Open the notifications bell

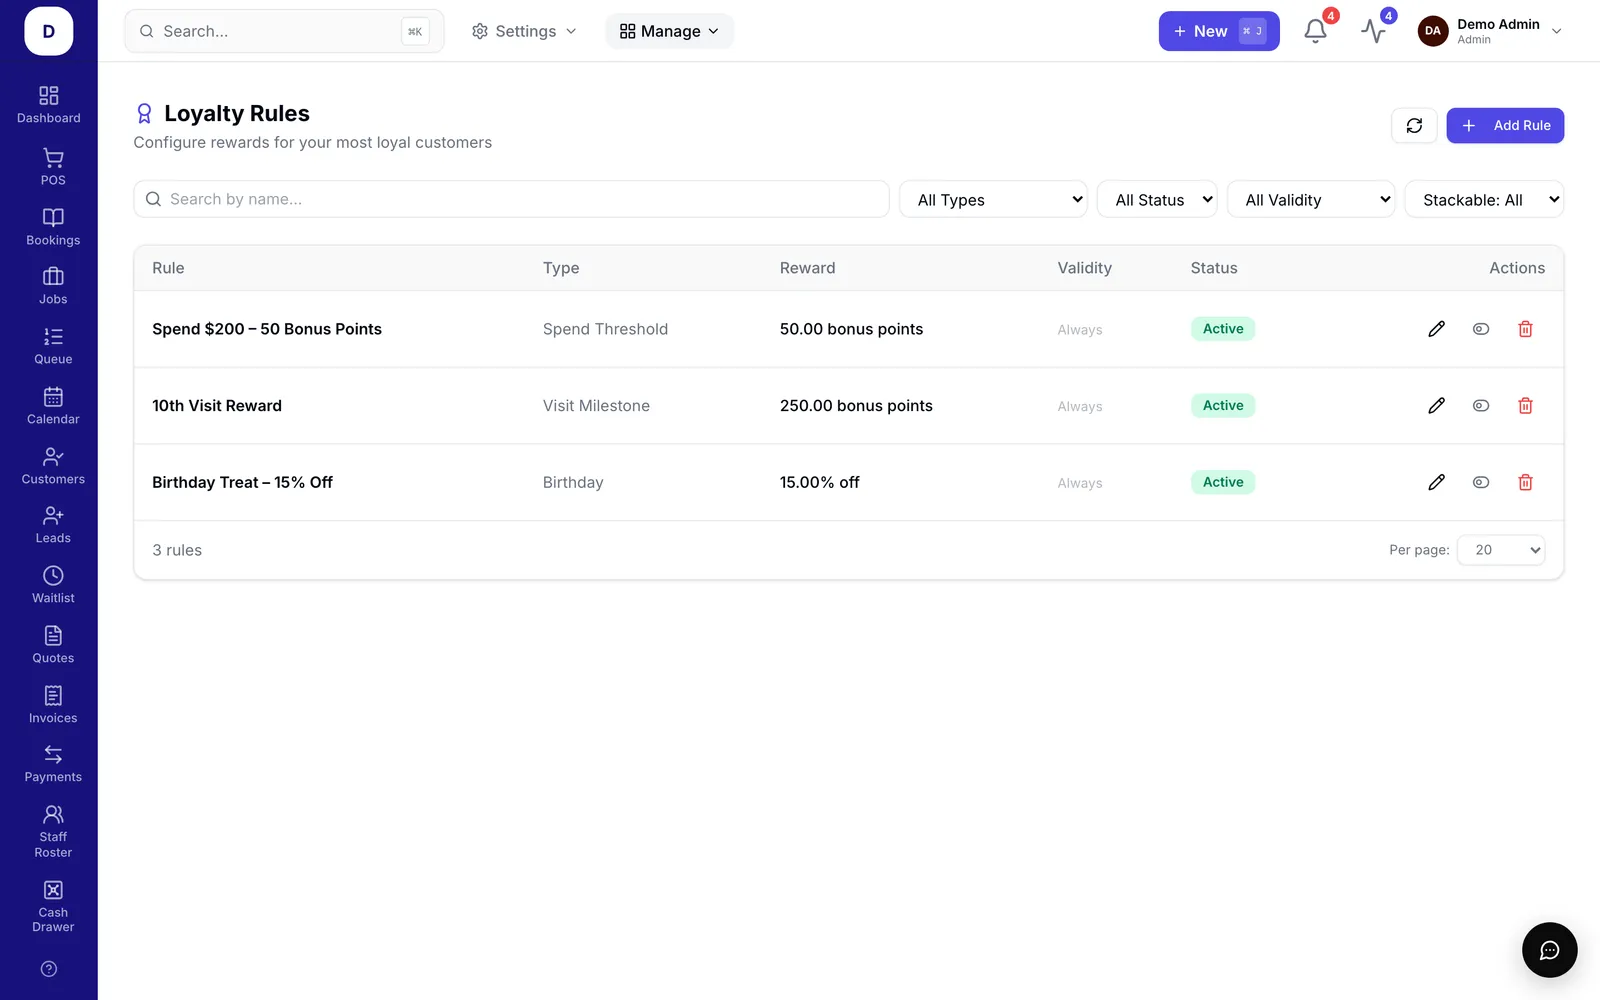[x=1316, y=31]
